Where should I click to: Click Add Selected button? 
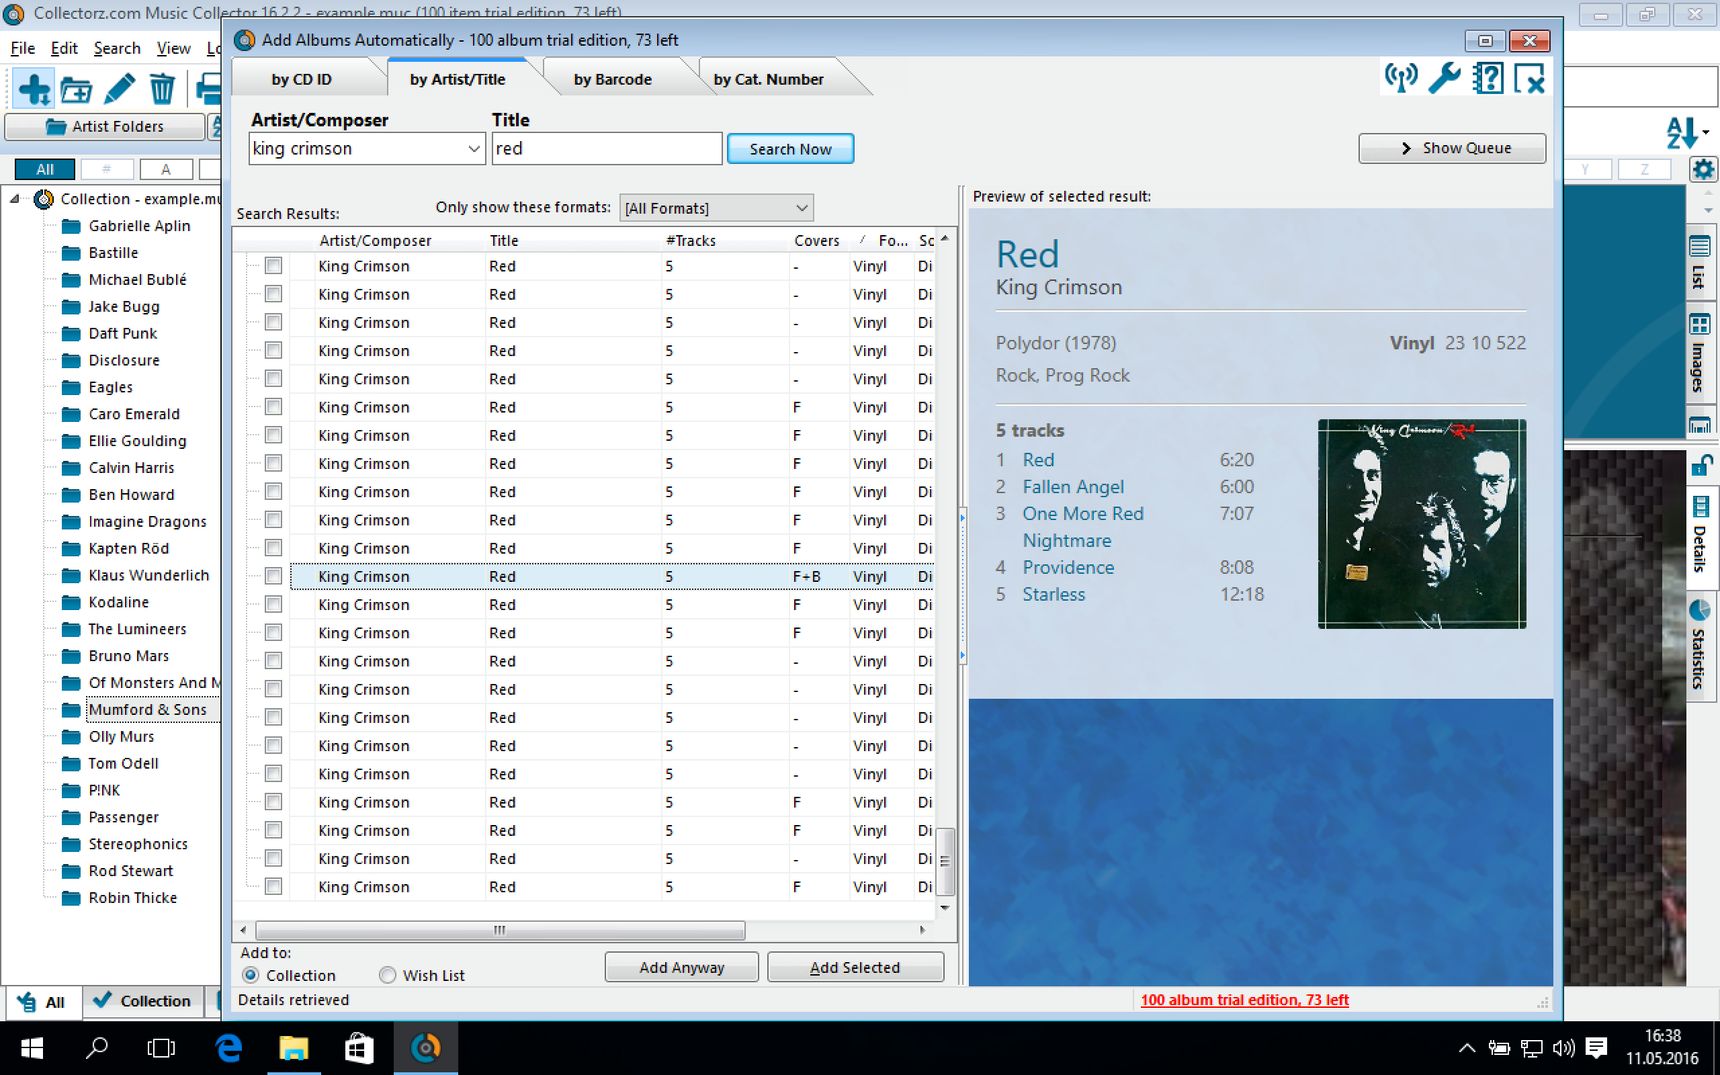[x=855, y=967]
